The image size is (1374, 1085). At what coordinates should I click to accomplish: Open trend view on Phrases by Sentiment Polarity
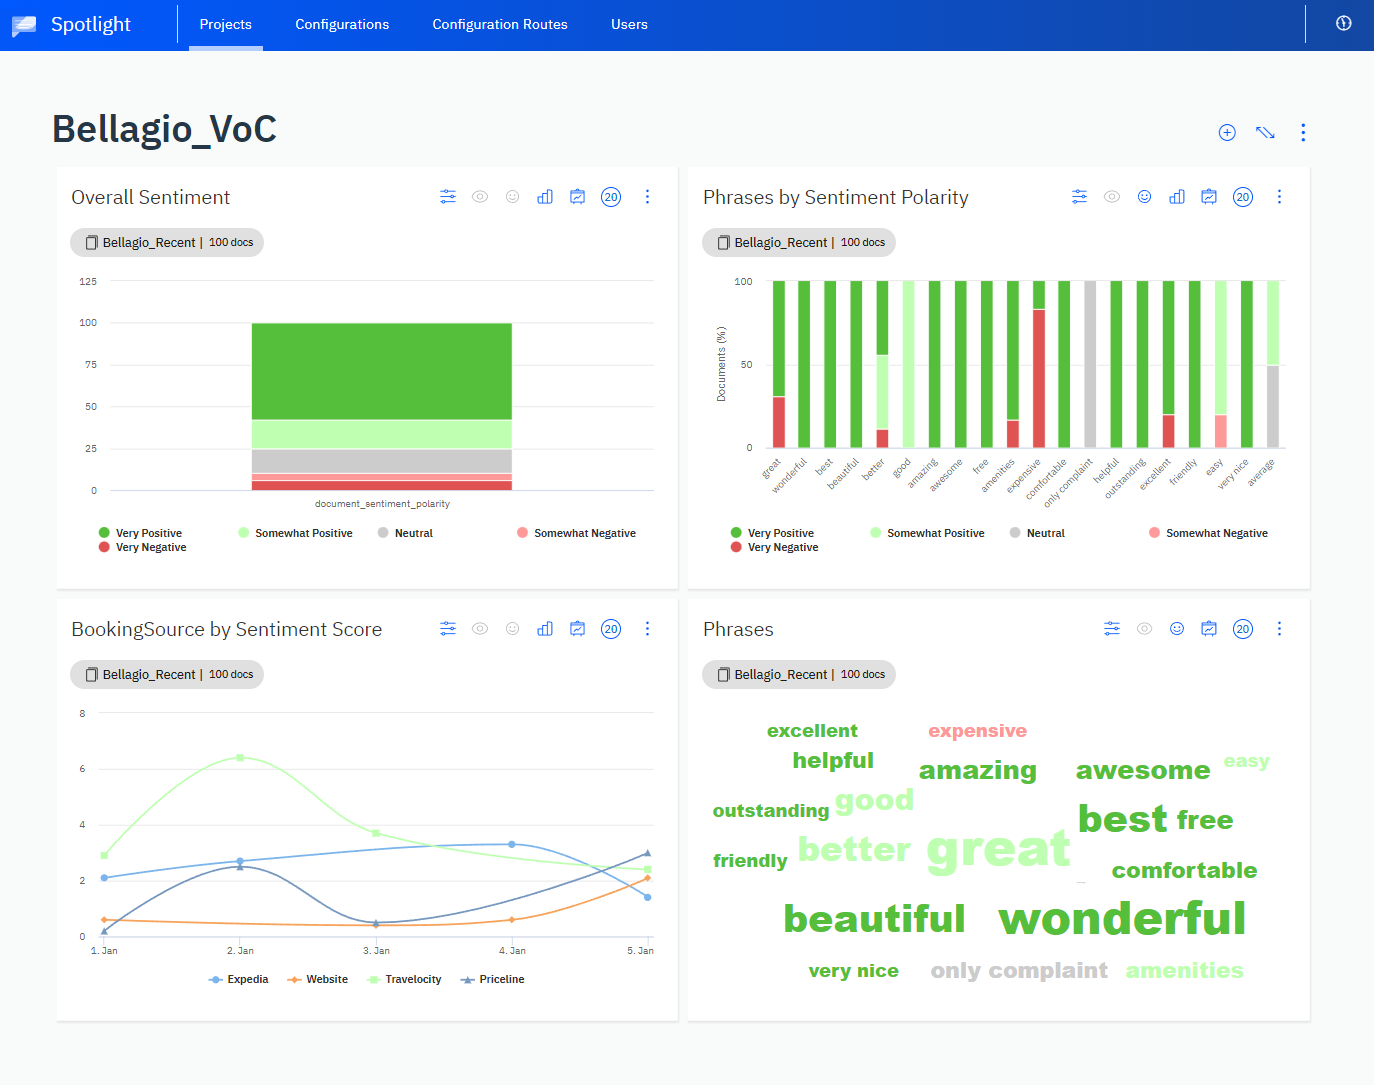[x=1209, y=196]
